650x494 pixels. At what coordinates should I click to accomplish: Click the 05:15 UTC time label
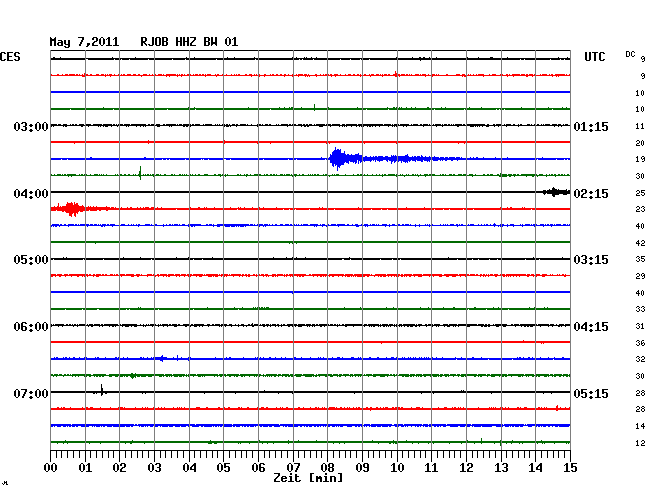pos(591,393)
